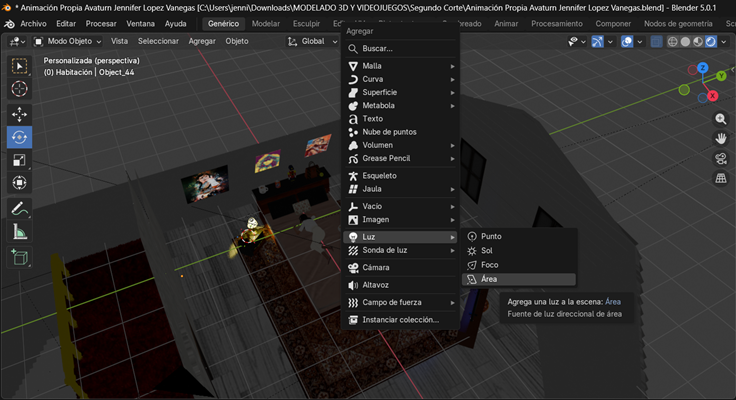The height and width of the screenshot is (400, 736).
Task: Switch to the Modelar workspace tab
Action: point(265,23)
